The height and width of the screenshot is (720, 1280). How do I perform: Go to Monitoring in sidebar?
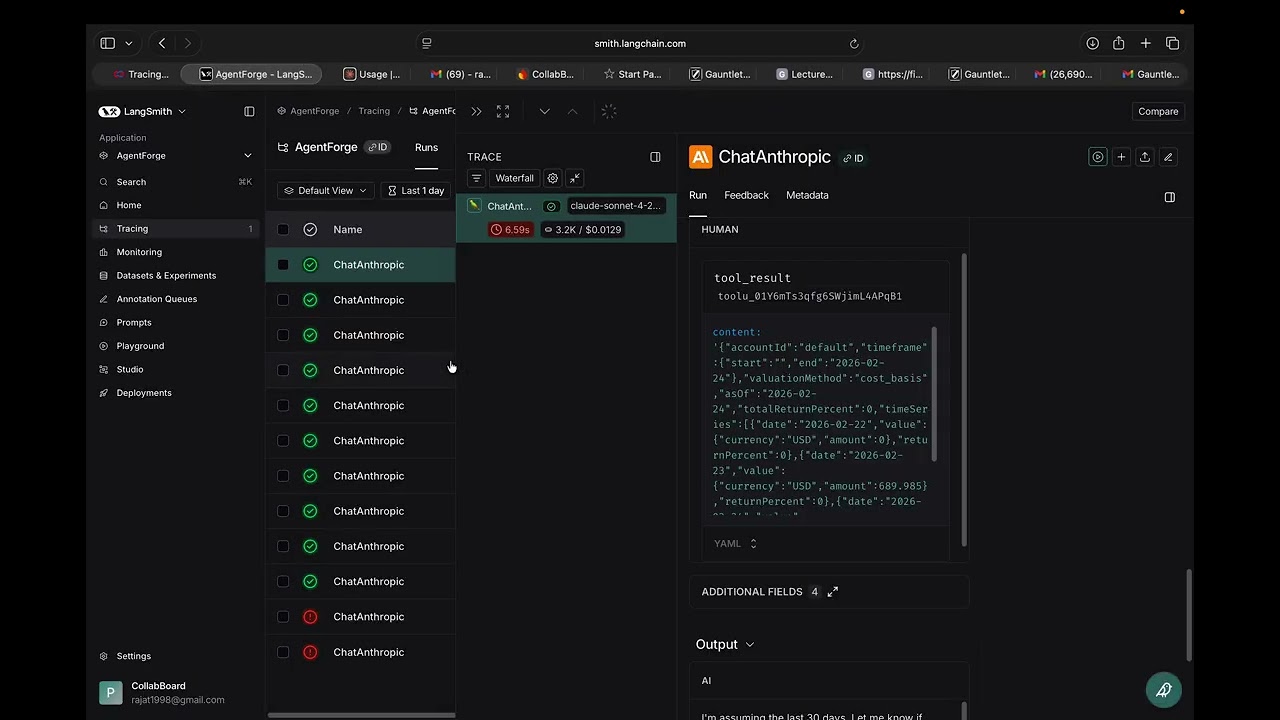[x=139, y=252]
